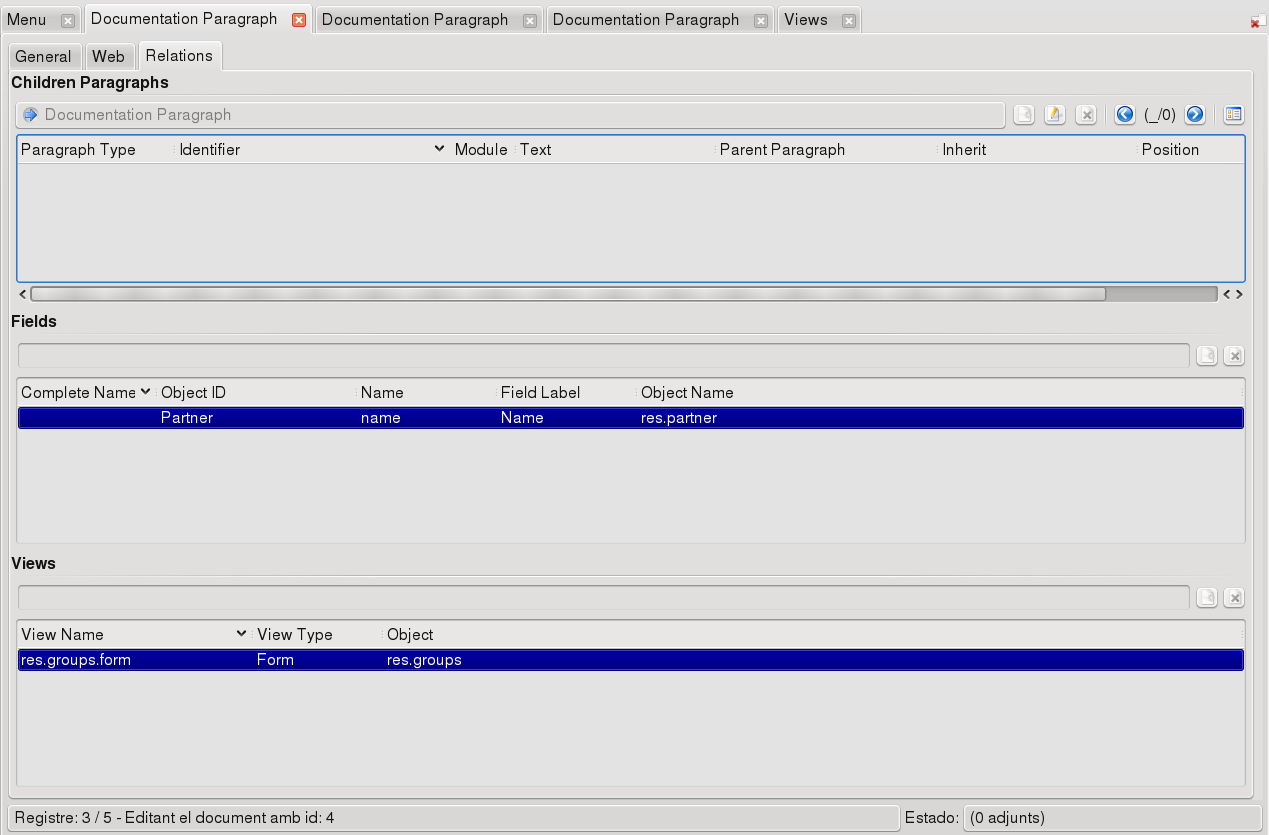Click the arrow icon beside Documentation Paragraph field
This screenshot has height=835, width=1269.
click(30, 115)
